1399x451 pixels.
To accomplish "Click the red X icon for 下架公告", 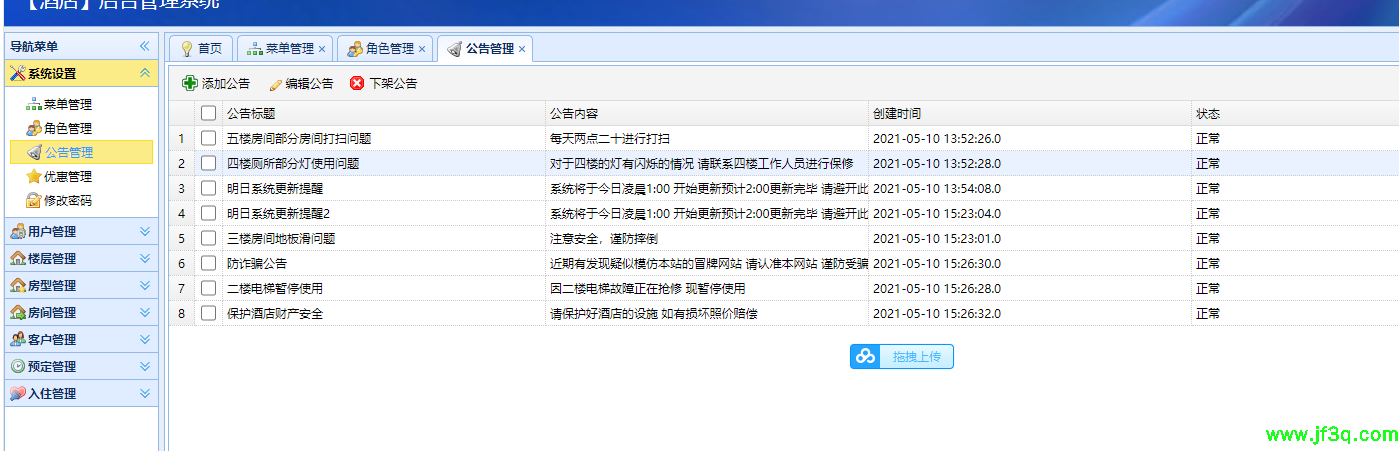I will tap(357, 83).
